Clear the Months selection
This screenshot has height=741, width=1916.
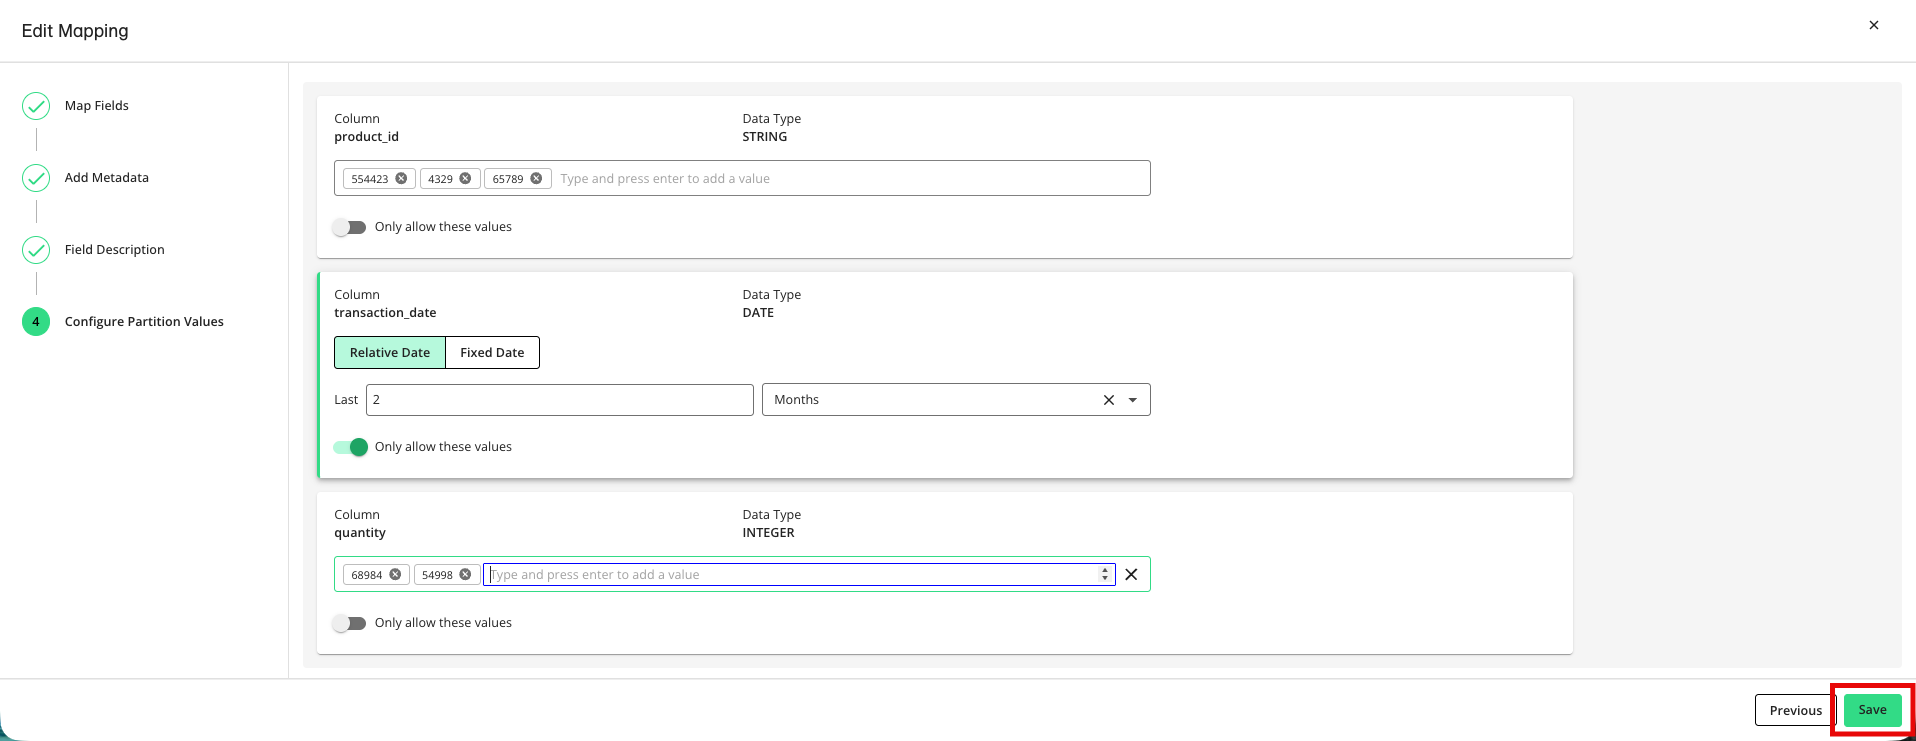(x=1108, y=400)
